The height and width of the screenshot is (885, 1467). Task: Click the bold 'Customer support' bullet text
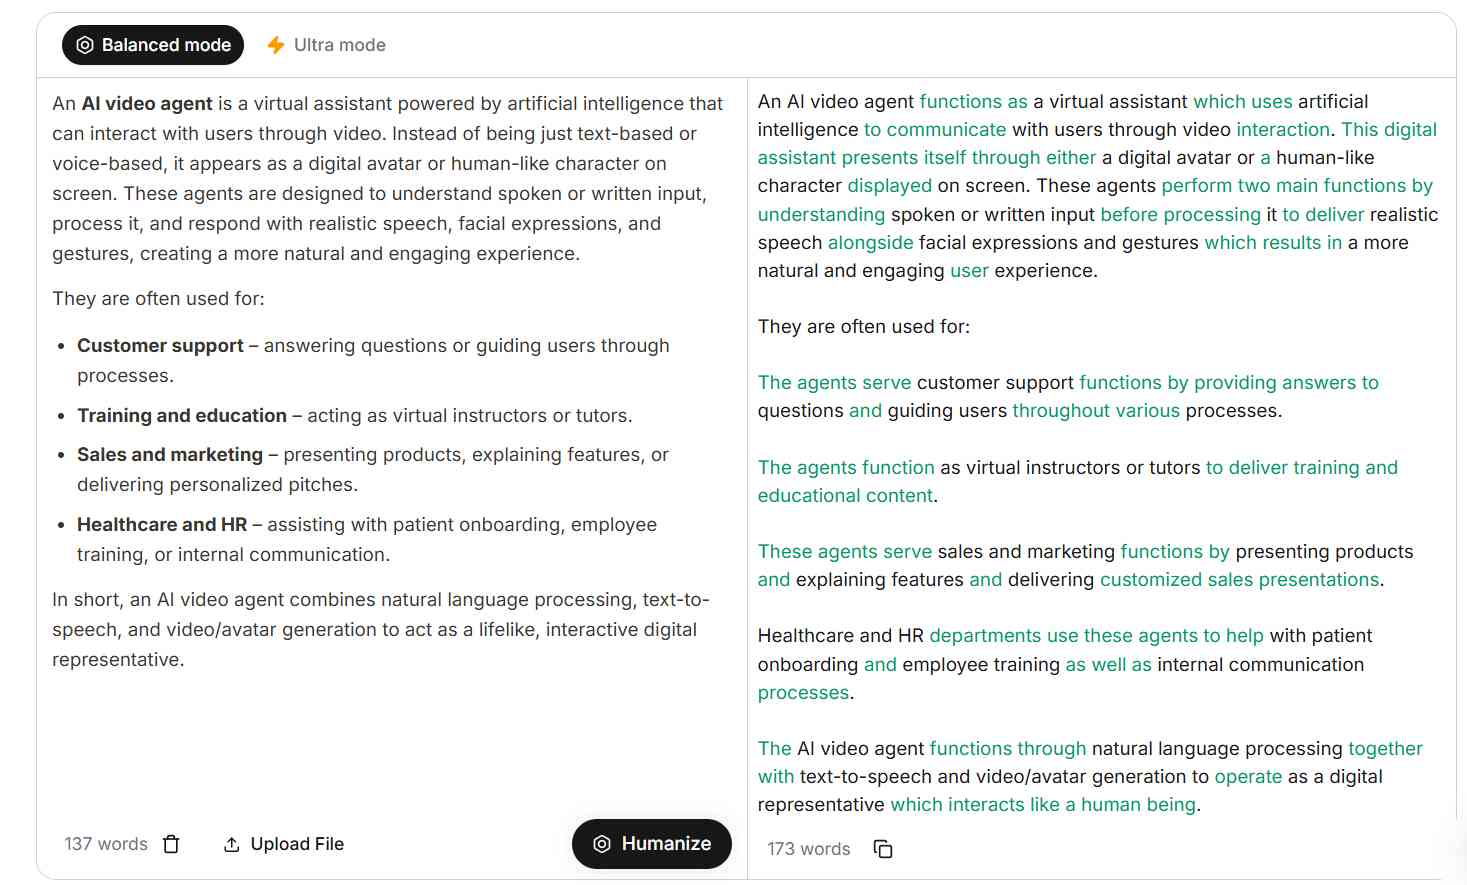tap(160, 345)
